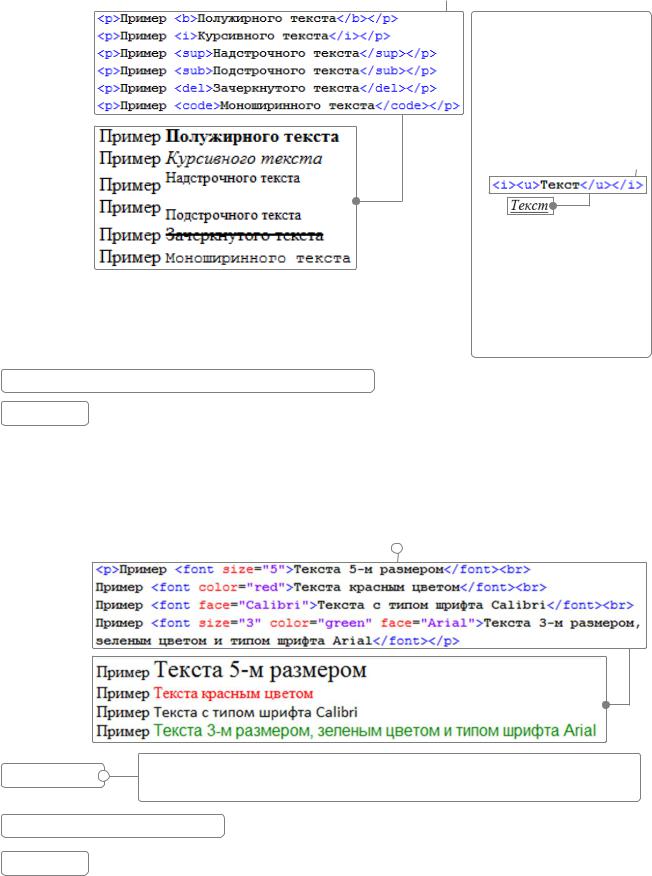Click rendered 'Текста с типом шрифта Calibri'
The image size is (652, 876).
255,712
